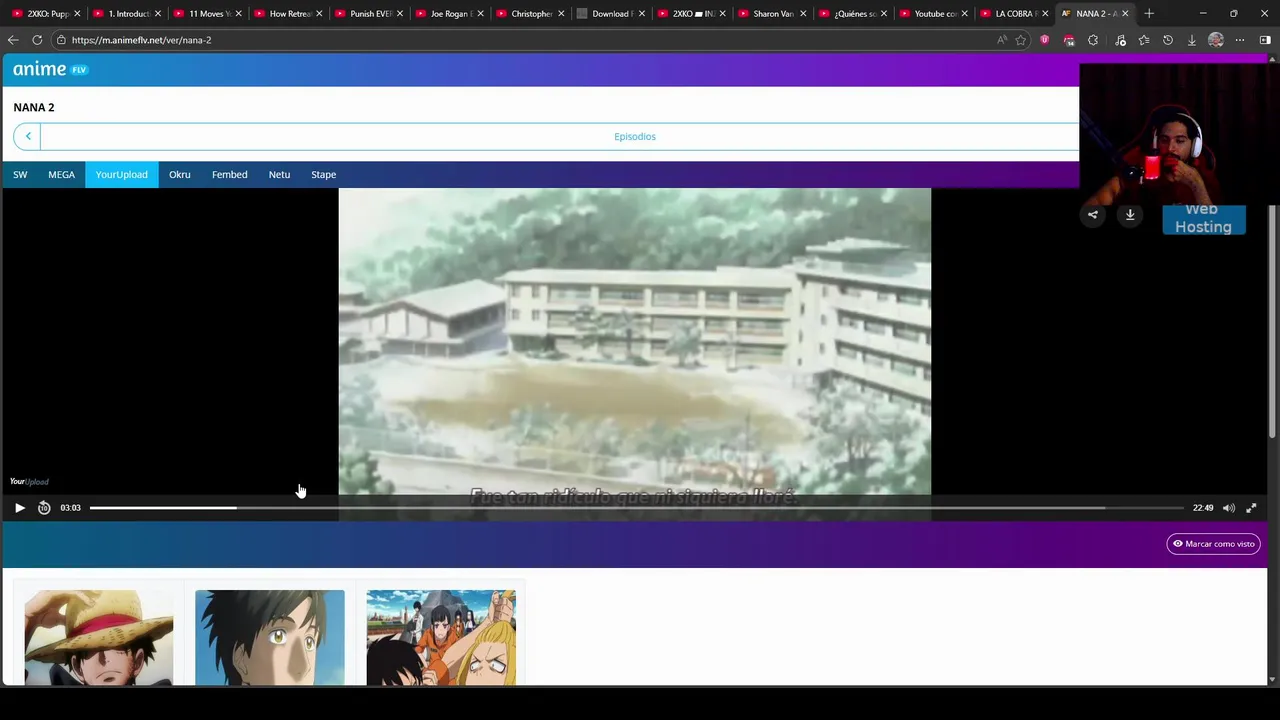Switch to the '1. Introducti' tab
Image resolution: width=1280 pixels, height=720 pixels.
129,14
